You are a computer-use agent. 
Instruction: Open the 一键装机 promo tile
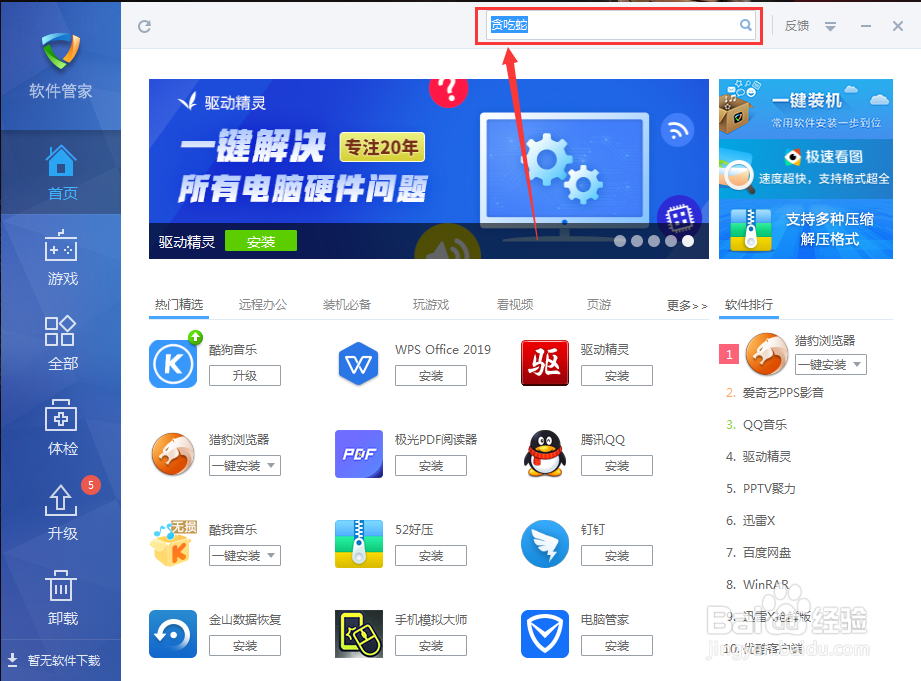[806, 109]
